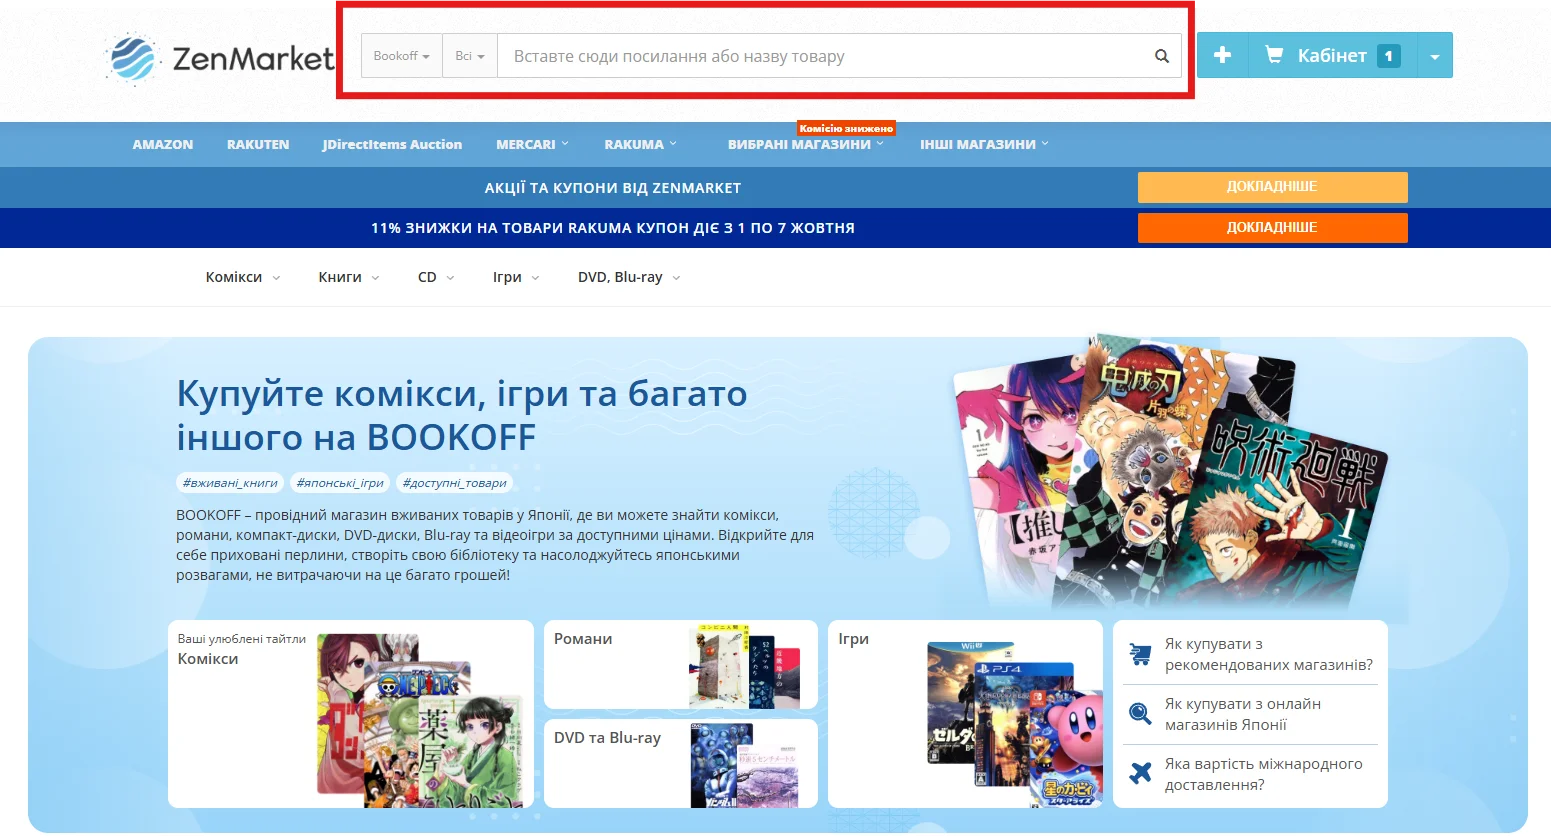Image resolution: width=1551 pixels, height=836 pixels.
Task: Click the Кабінет button
Action: tap(1332, 56)
